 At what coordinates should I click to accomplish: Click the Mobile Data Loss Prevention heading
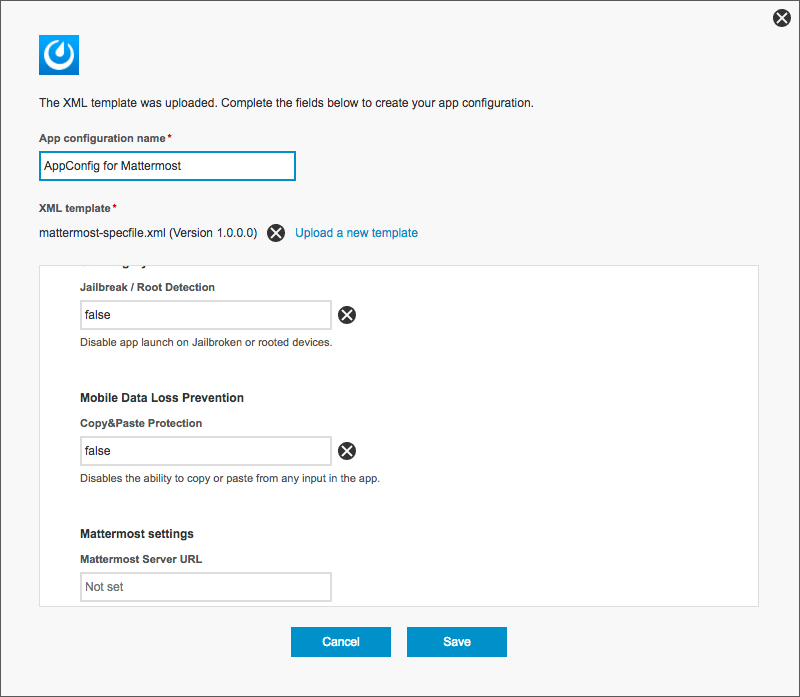point(162,397)
